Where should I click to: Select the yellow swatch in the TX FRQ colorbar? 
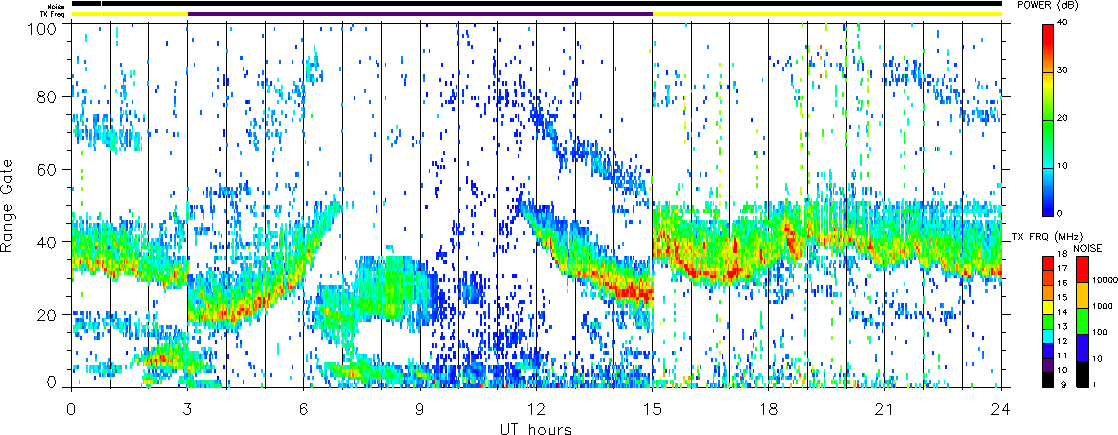pos(1048,307)
